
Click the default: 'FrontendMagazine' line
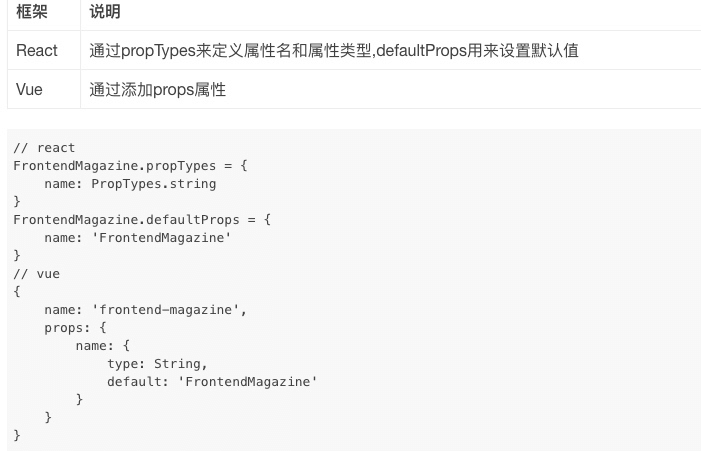click(x=212, y=382)
